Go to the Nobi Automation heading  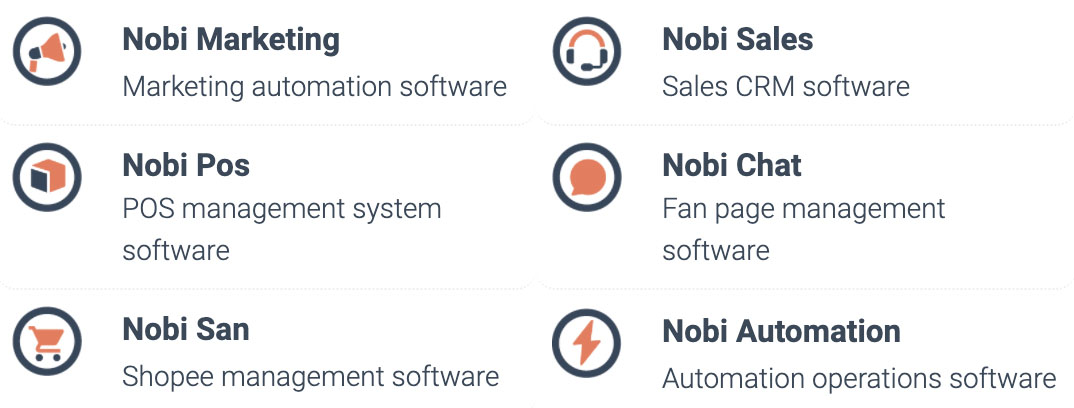click(x=781, y=331)
